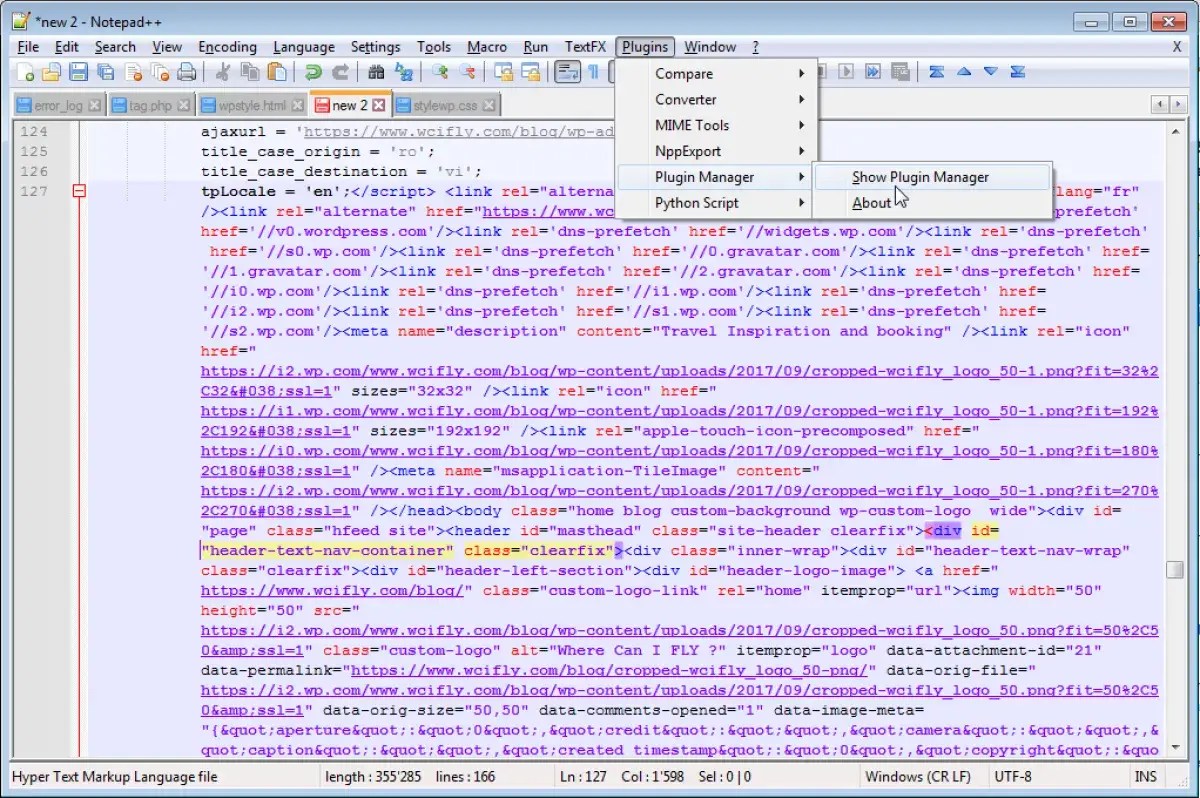Zoom in with the magnifier-plus icon
1200x798 pixels.
[x=442, y=72]
